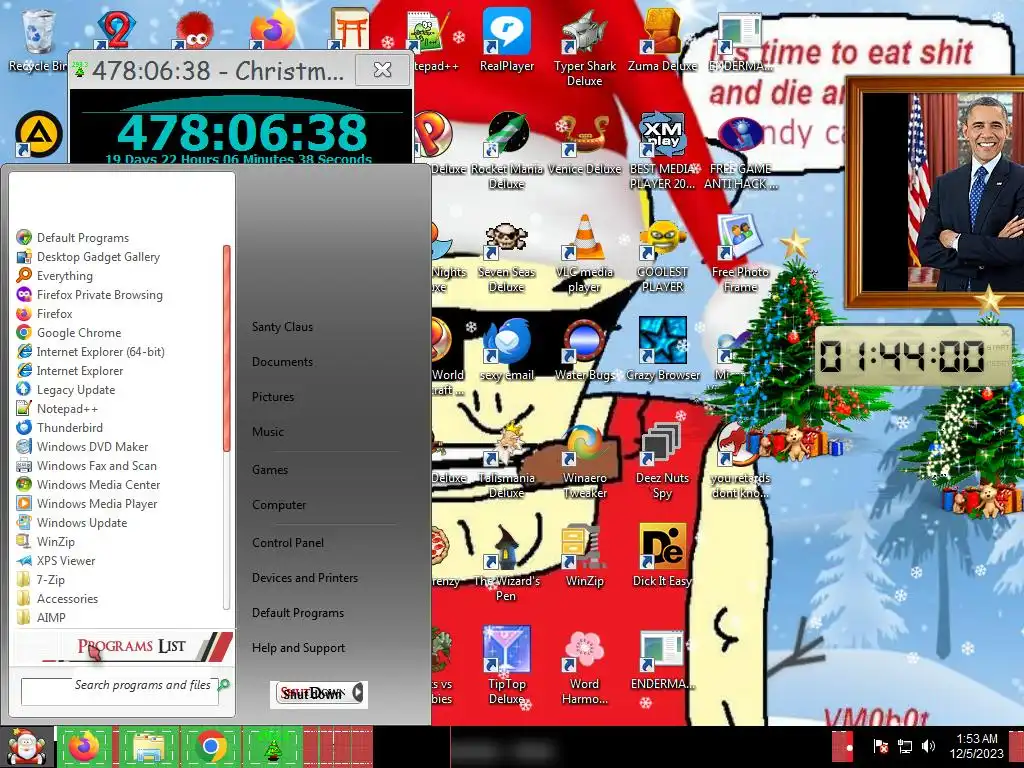The image size is (1024, 768).
Task: Open Talismania Deluxe shortcut
Action: point(506,460)
